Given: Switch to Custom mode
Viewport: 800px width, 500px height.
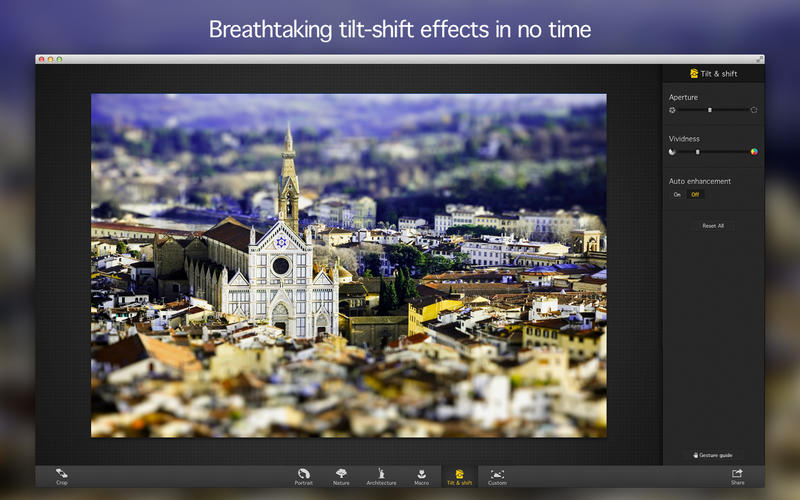Looking at the screenshot, I should coord(497,477).
